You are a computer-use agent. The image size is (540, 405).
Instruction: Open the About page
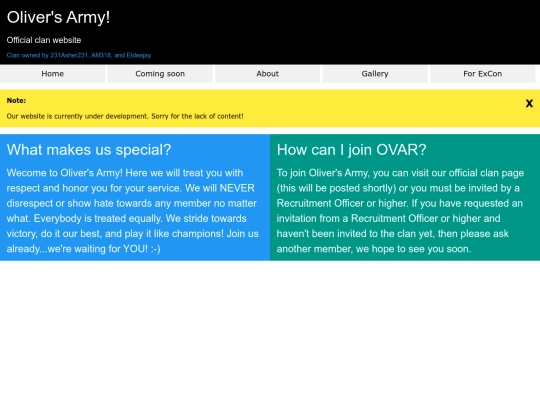pyautogui.click(x=268, y=74)
